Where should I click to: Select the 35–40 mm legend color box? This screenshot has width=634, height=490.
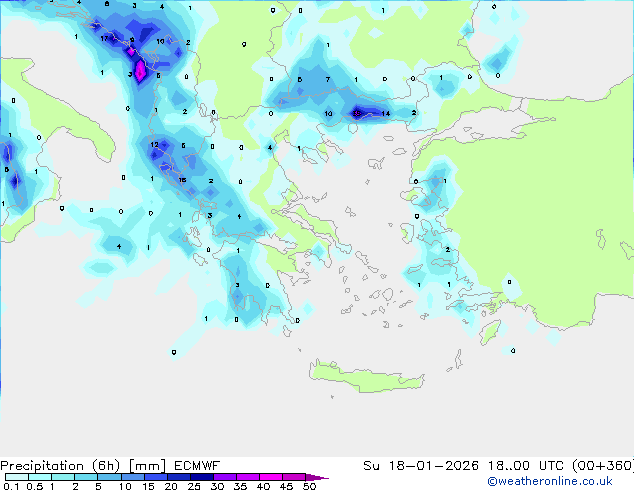coord(247,477)
